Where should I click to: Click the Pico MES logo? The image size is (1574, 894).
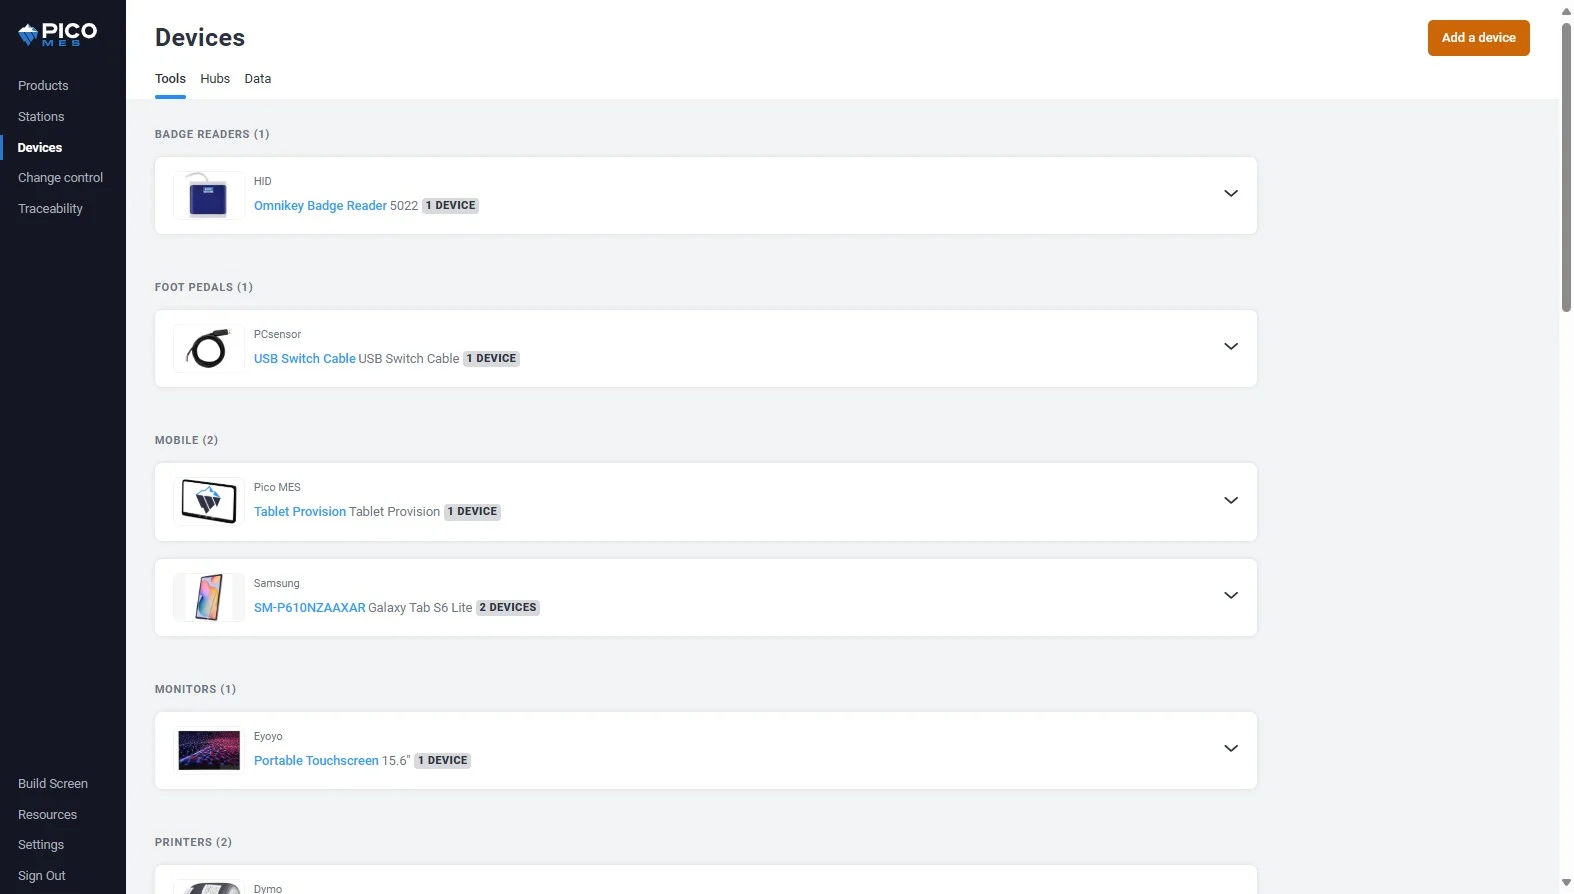tap(58, 34)
